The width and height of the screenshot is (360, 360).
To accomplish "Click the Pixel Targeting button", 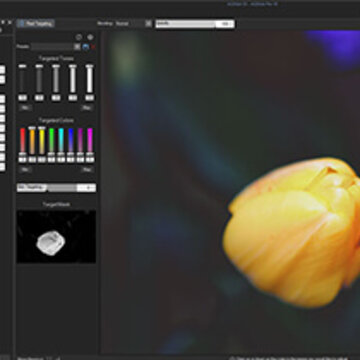I will pos(36,24).
